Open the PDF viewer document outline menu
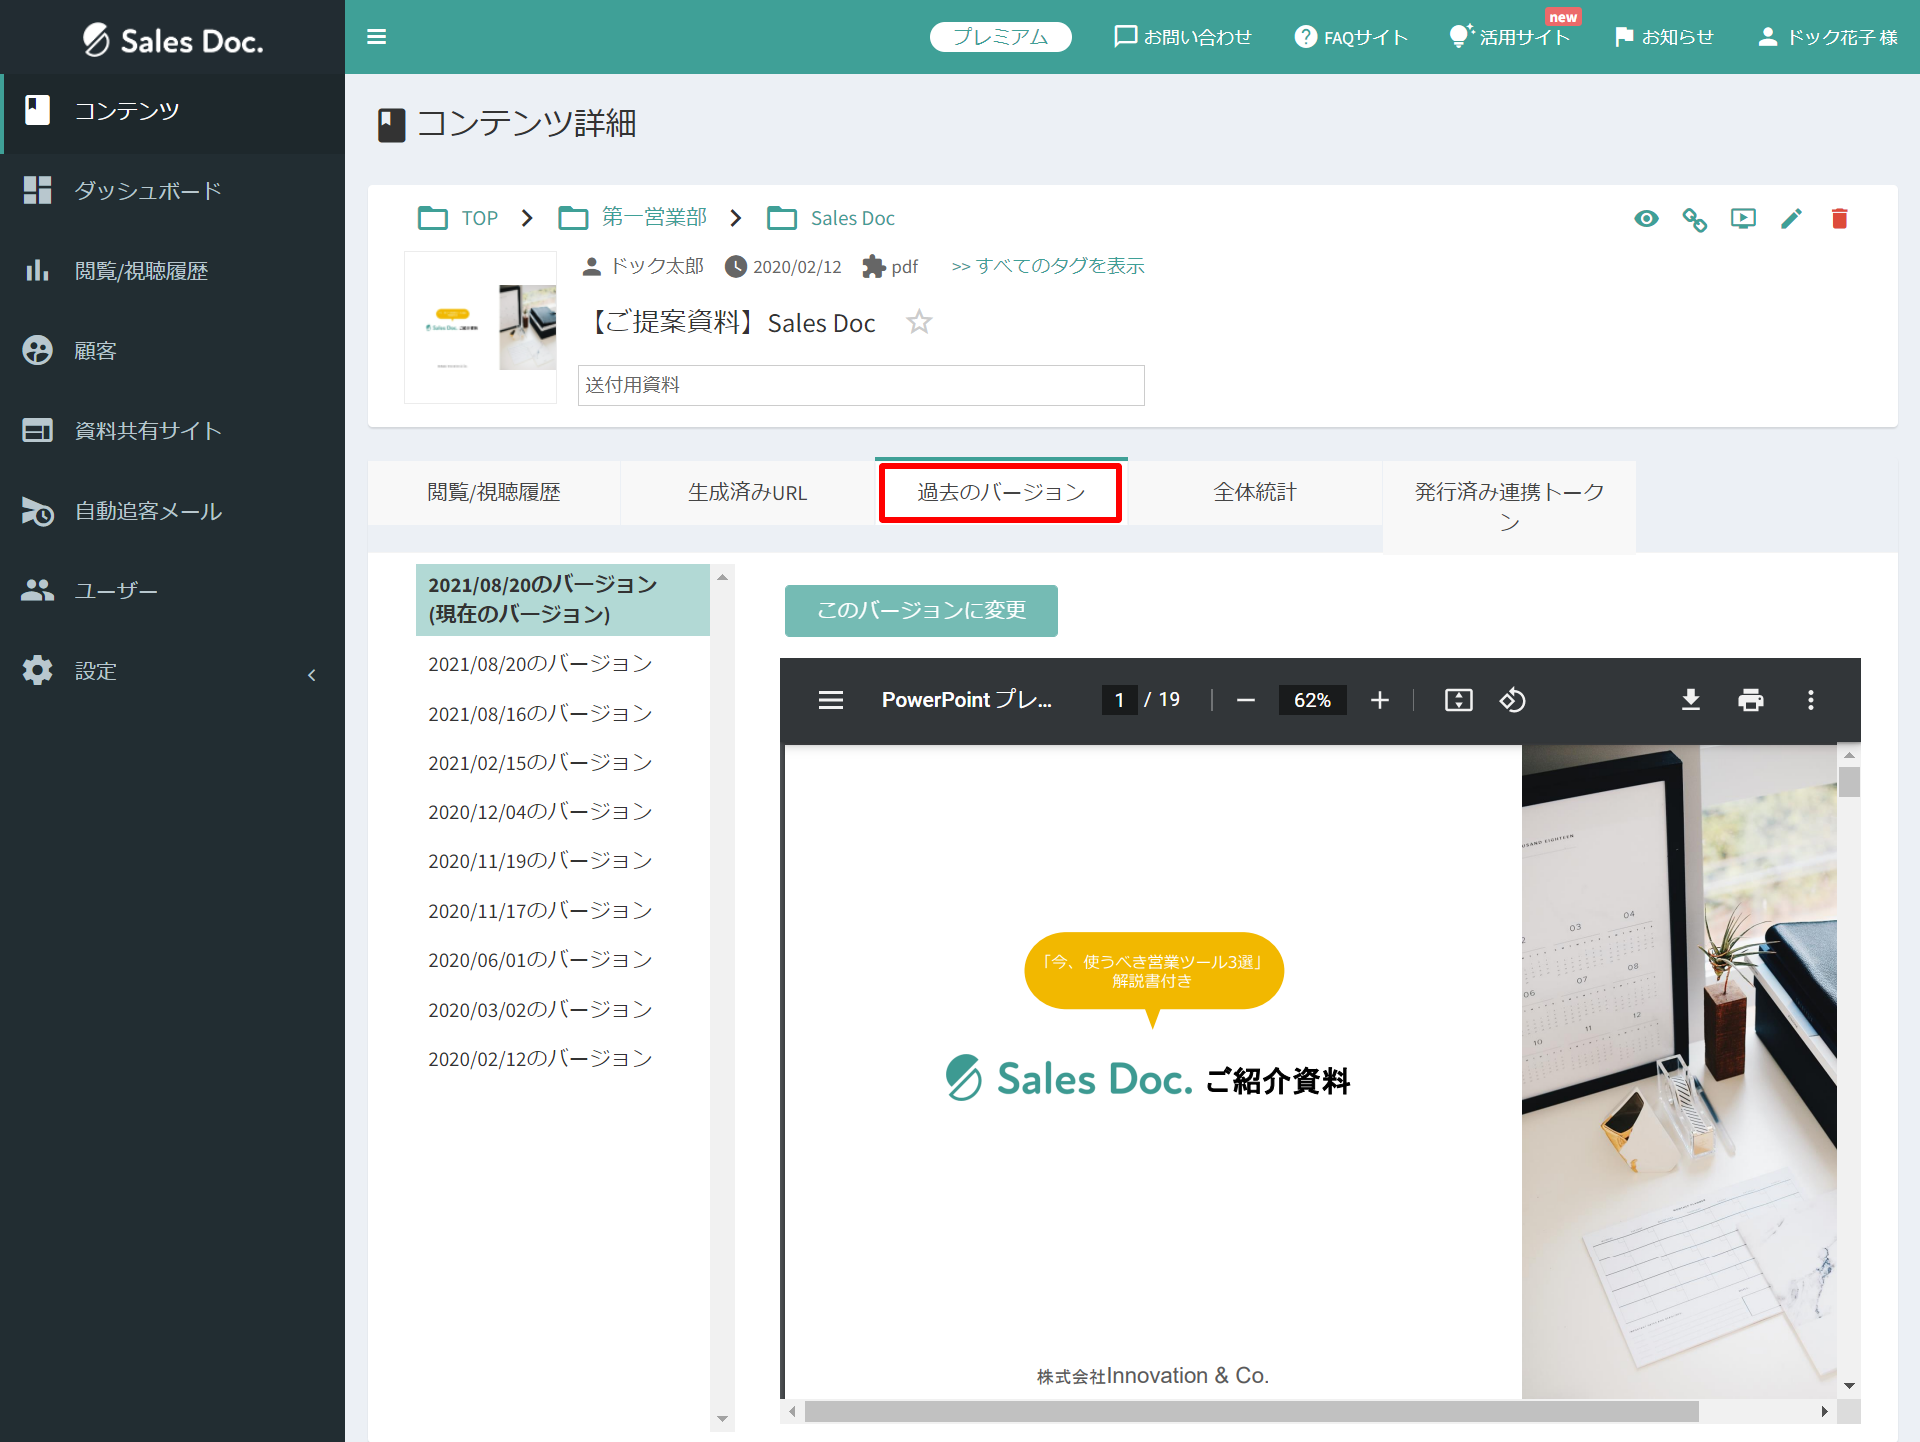The width and height of the screenshot is (1920, 1442). coord(830,700)
